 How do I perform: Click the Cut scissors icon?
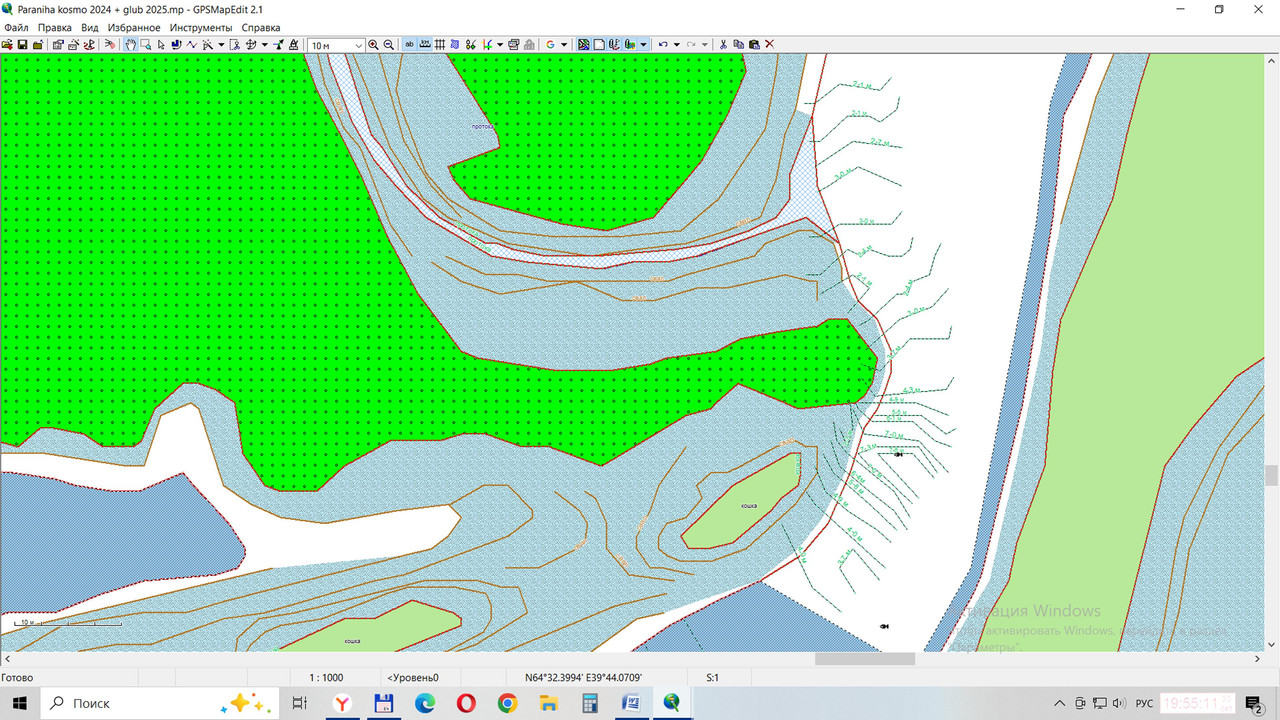[x=723, y=45]
